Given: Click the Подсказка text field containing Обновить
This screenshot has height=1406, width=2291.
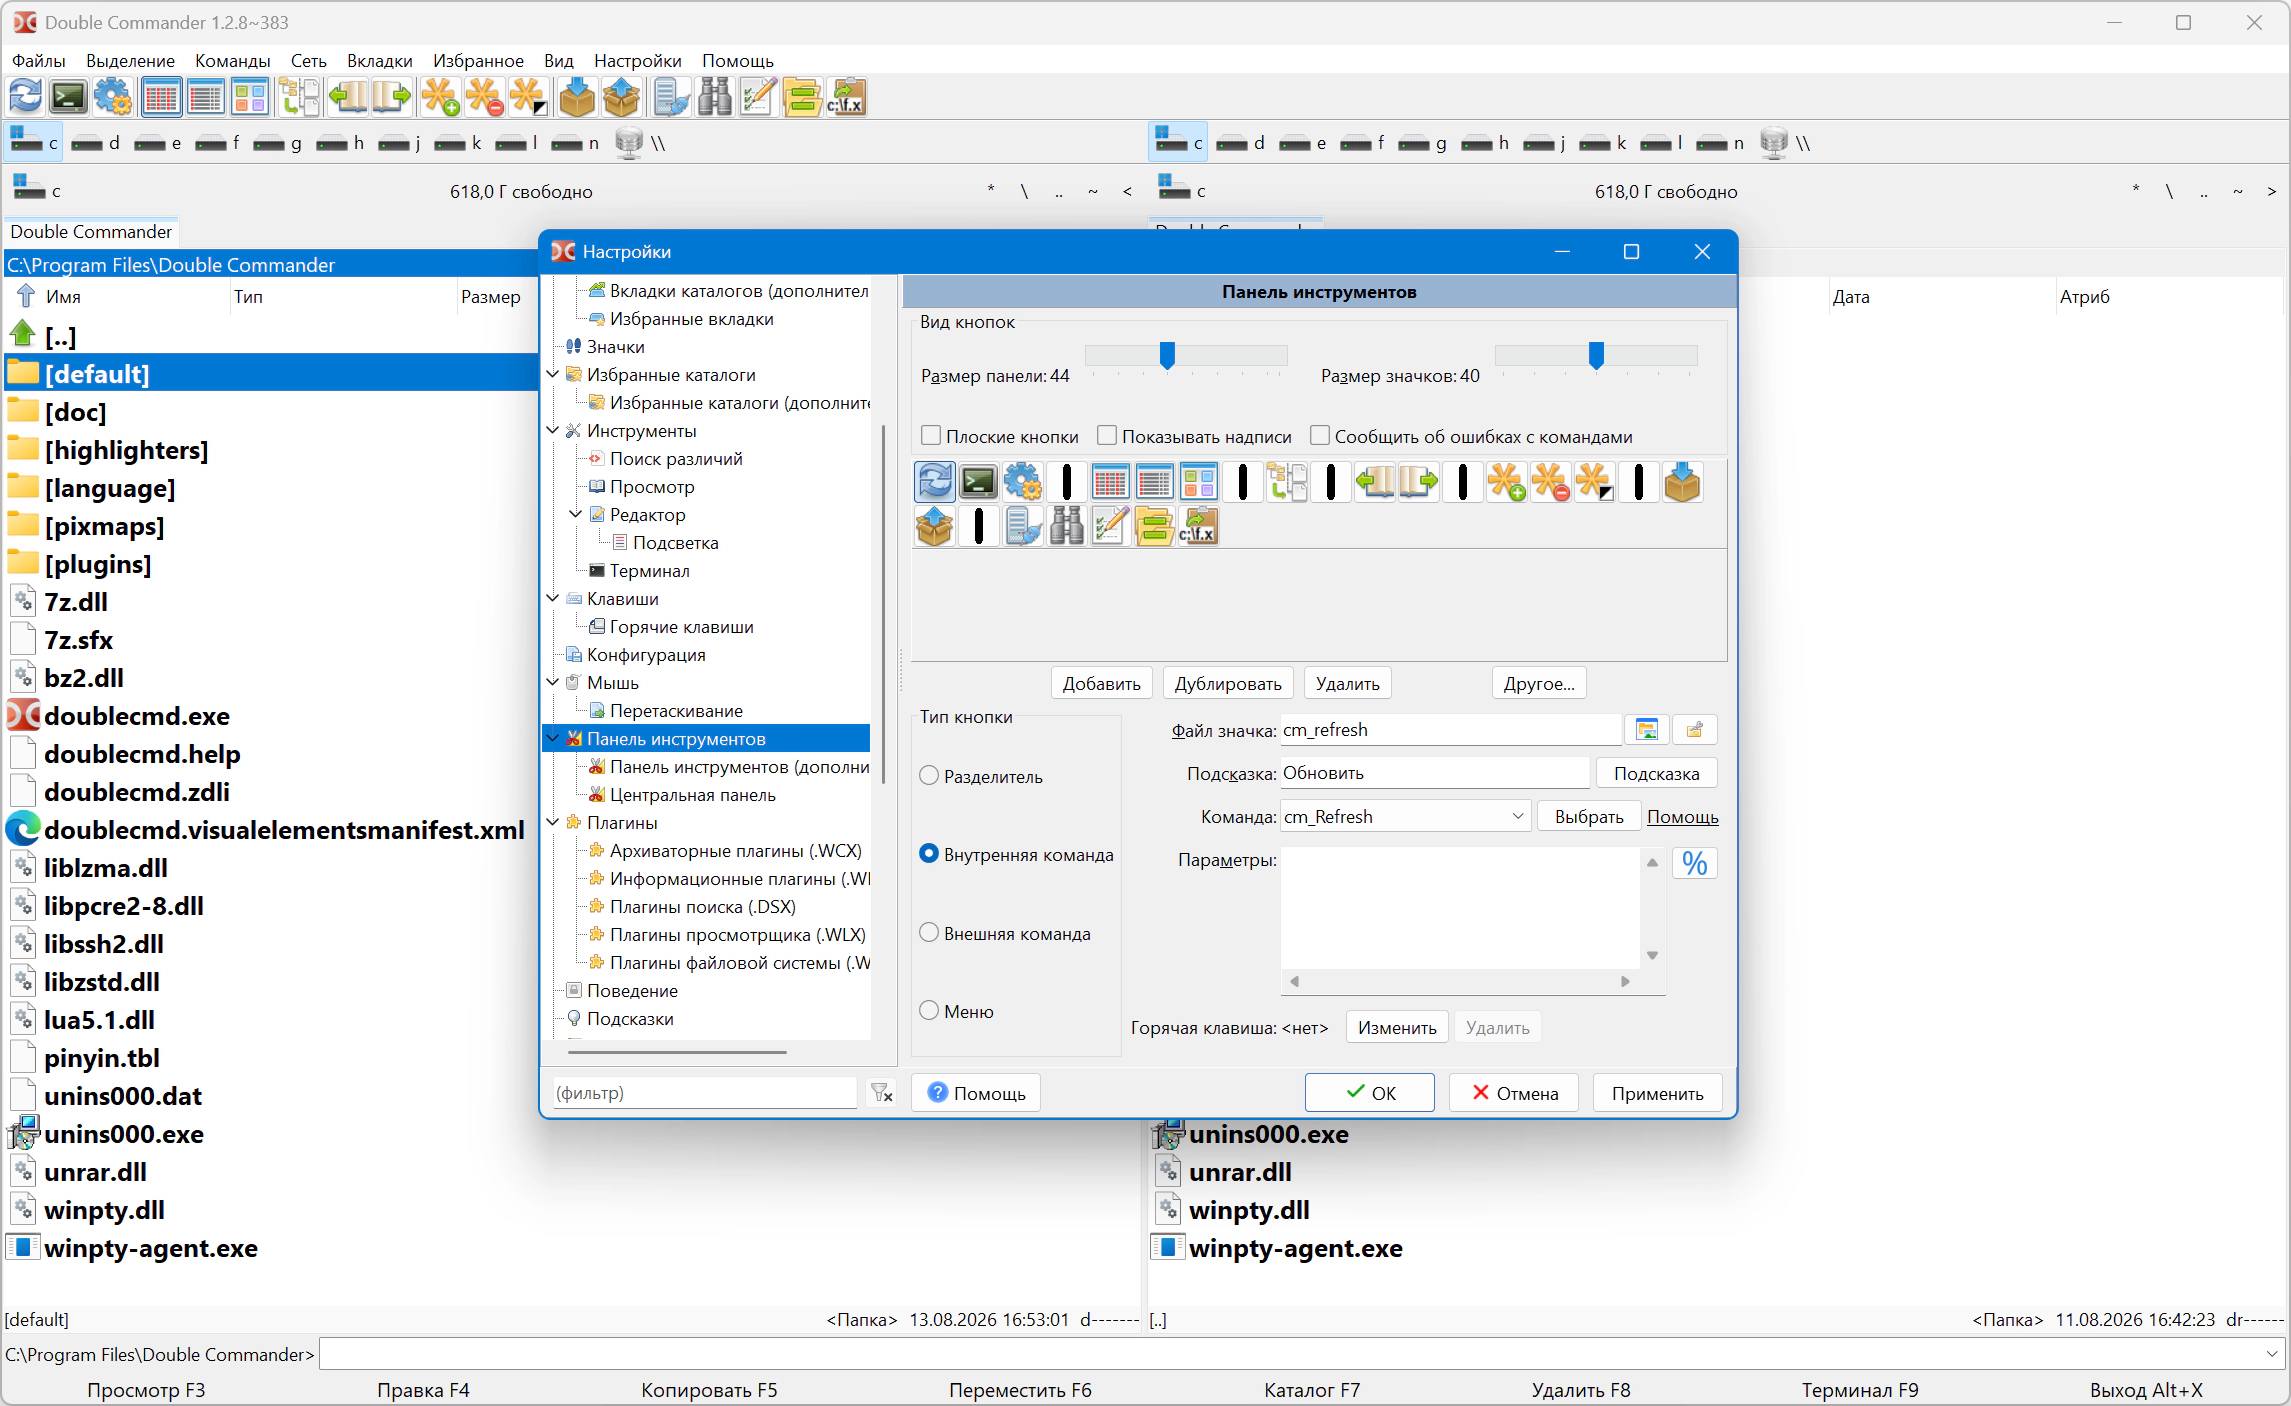Looking at the screenshot, I should pos(1435,773).
